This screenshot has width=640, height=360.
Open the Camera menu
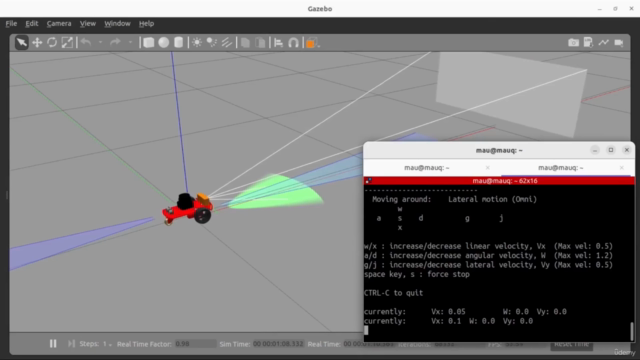tap(59, 24)
